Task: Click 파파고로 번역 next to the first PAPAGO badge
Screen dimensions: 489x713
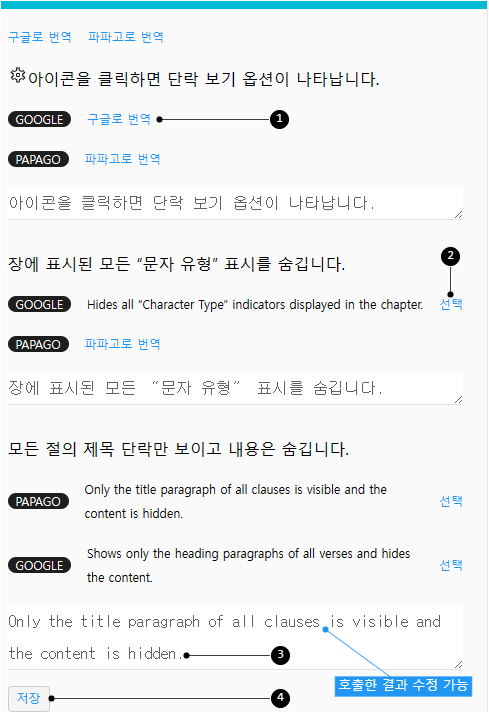Action: point(122,159)
